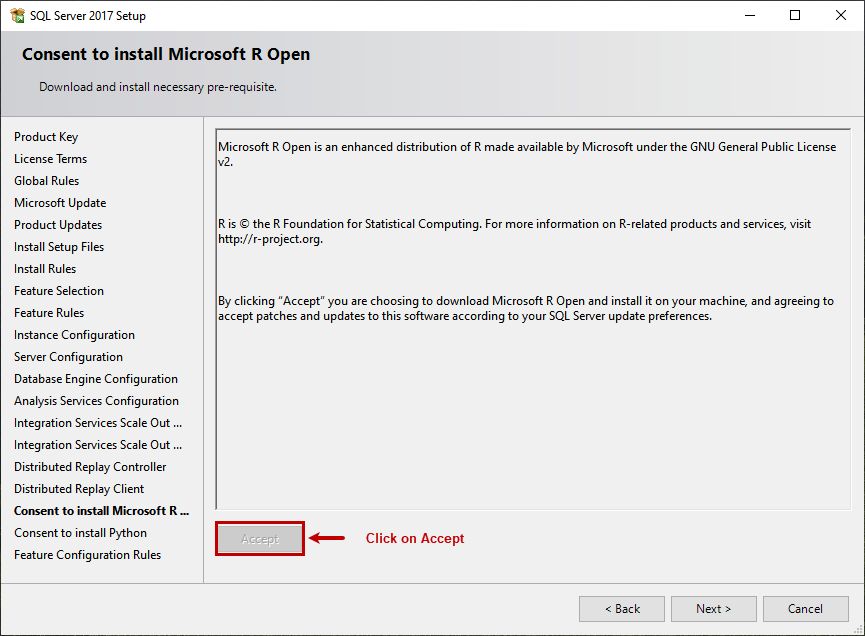Select the Product Updates step

point(58,225)
